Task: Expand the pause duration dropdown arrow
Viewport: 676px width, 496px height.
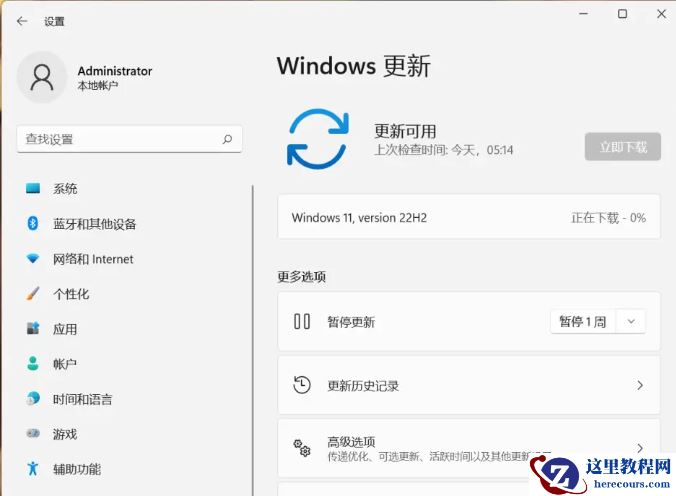Action: (631, 321)
